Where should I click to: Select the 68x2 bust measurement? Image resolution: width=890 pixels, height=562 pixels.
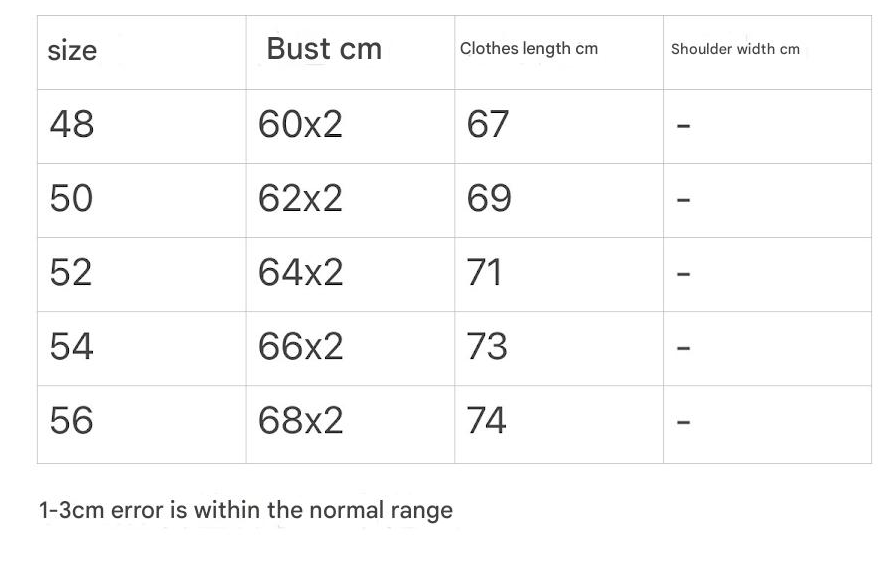tap(300, 420)
